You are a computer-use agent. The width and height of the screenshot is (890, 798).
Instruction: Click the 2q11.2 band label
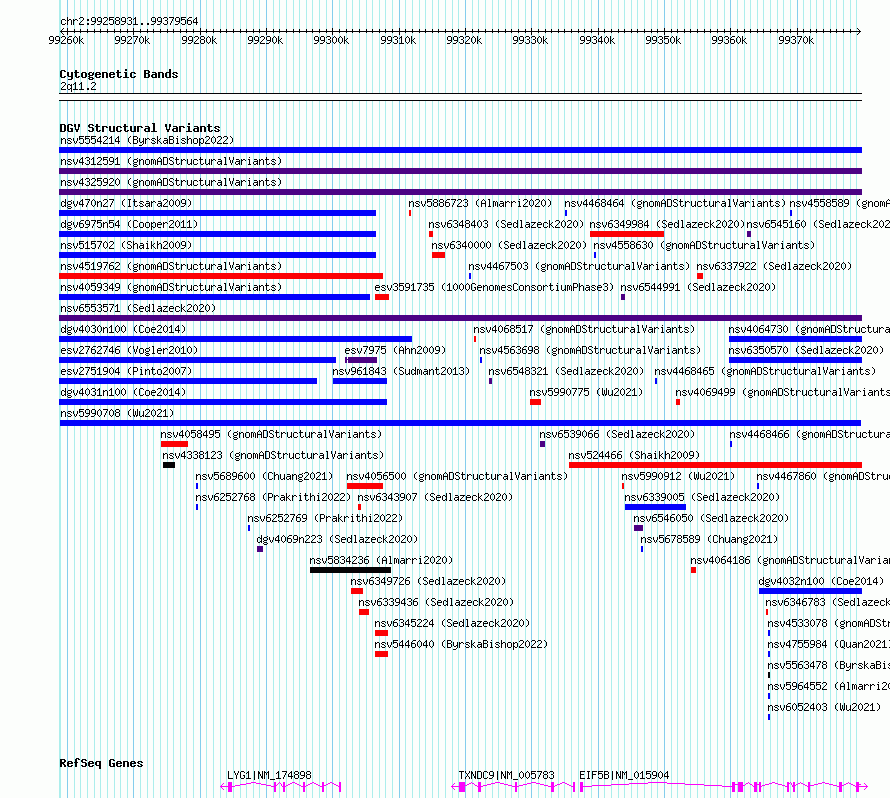pos(78,86)
